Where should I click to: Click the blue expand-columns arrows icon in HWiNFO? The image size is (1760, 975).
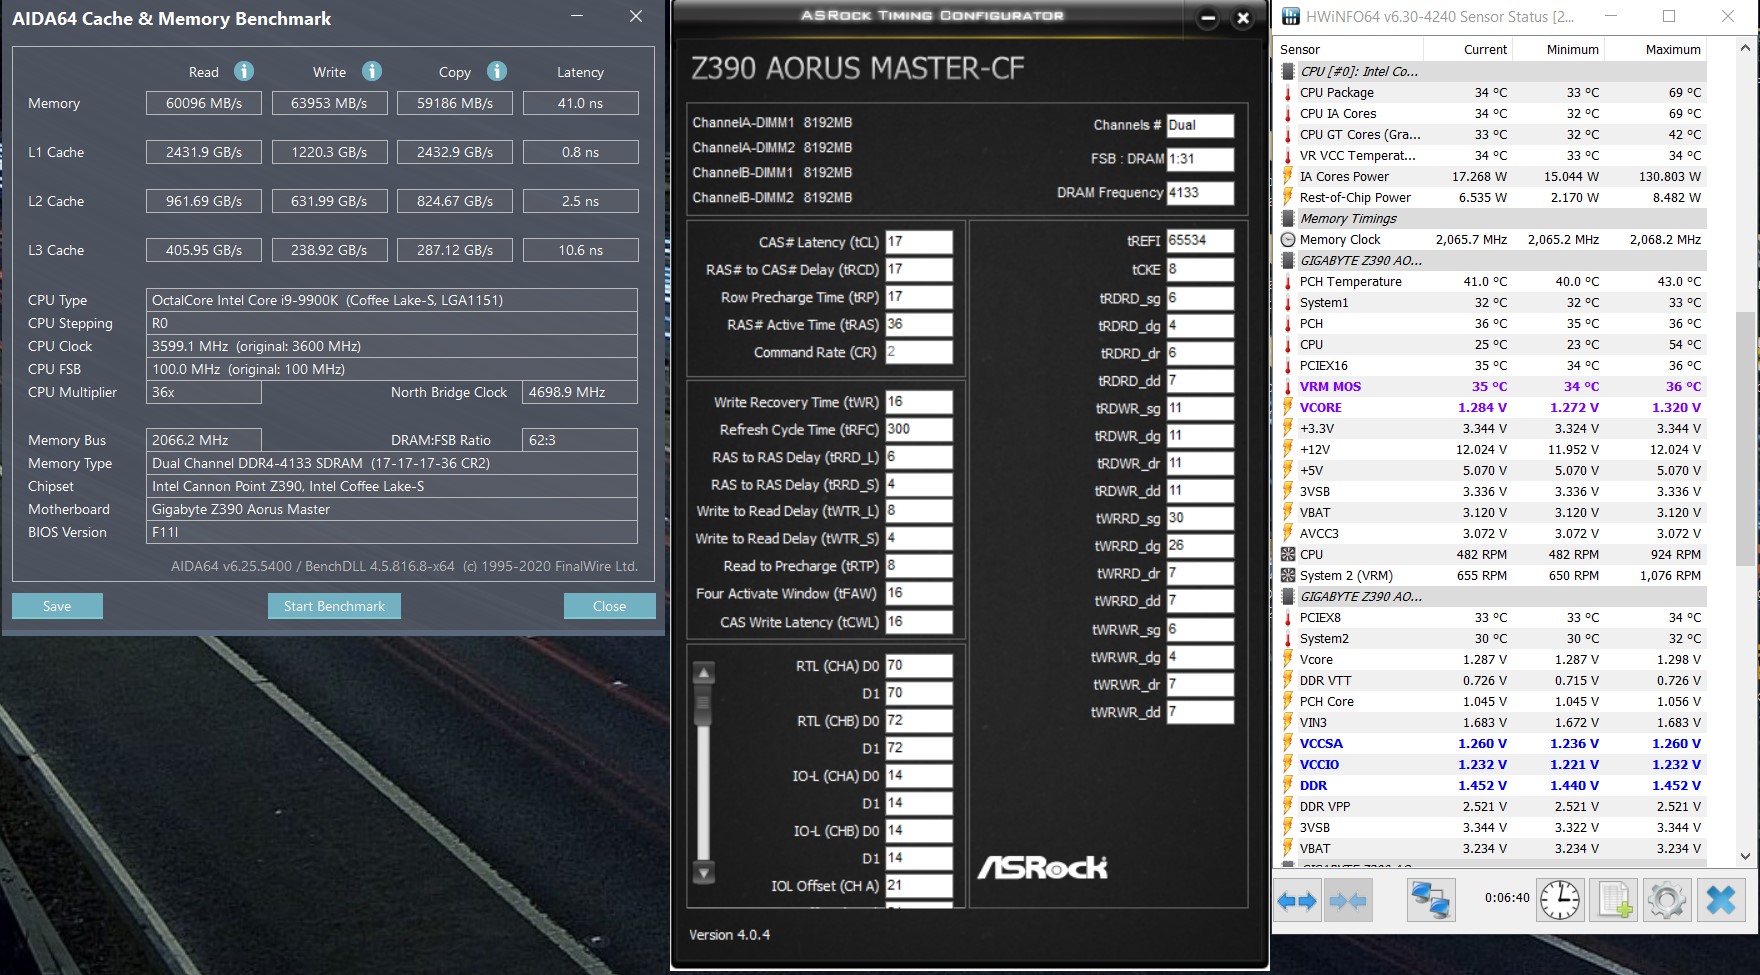click(1298, 901)
